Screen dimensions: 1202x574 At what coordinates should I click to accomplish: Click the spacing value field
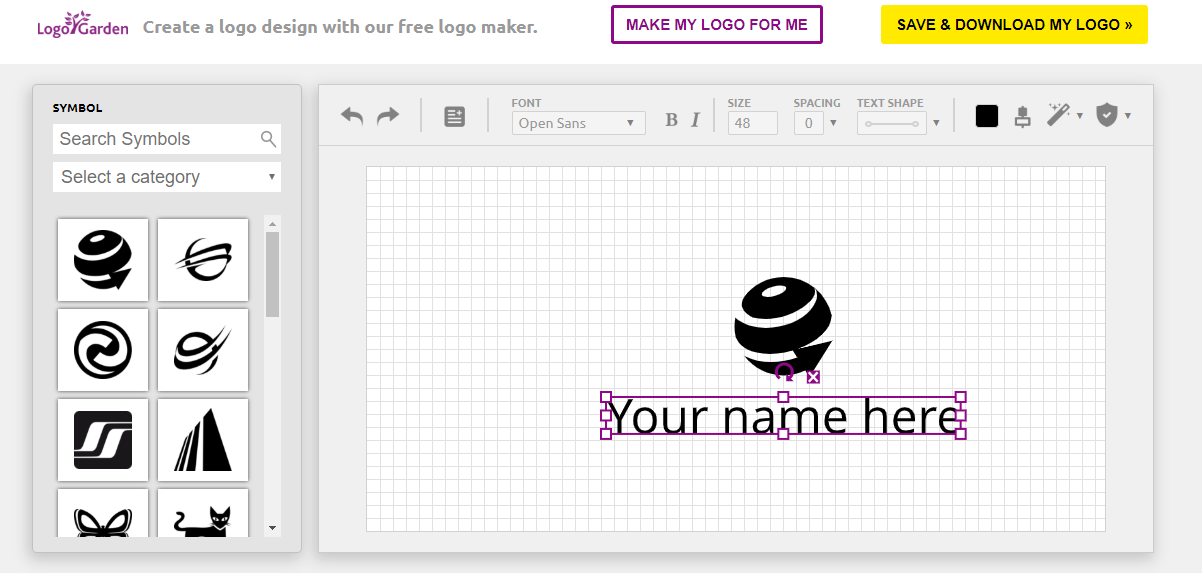(808, 123)
